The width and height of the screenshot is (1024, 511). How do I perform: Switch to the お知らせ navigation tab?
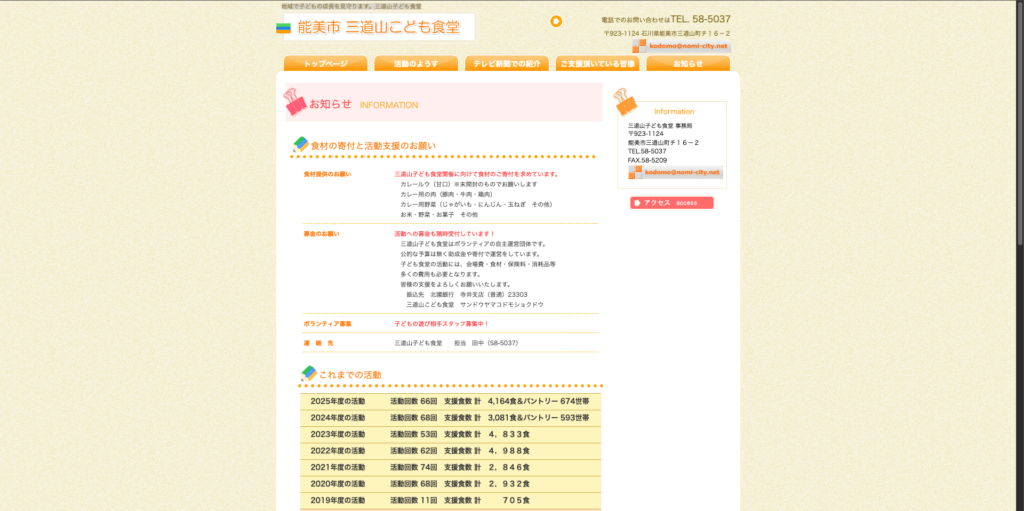coord(687,64)
